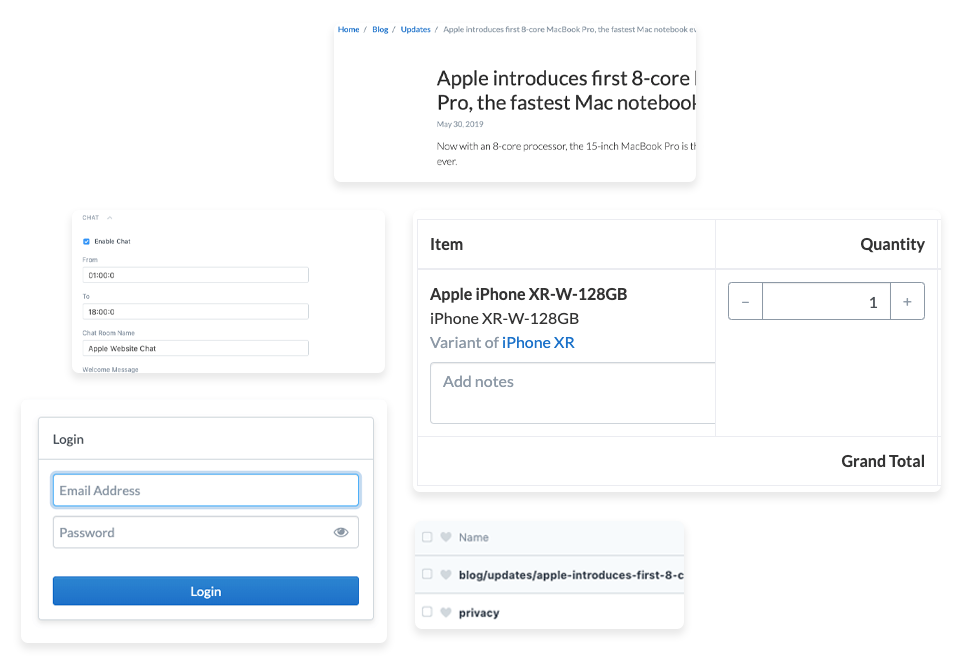965x666 pixels.
Task: Favorite the blog/updates page with heart icon
Action: click(x=446, y=574)
